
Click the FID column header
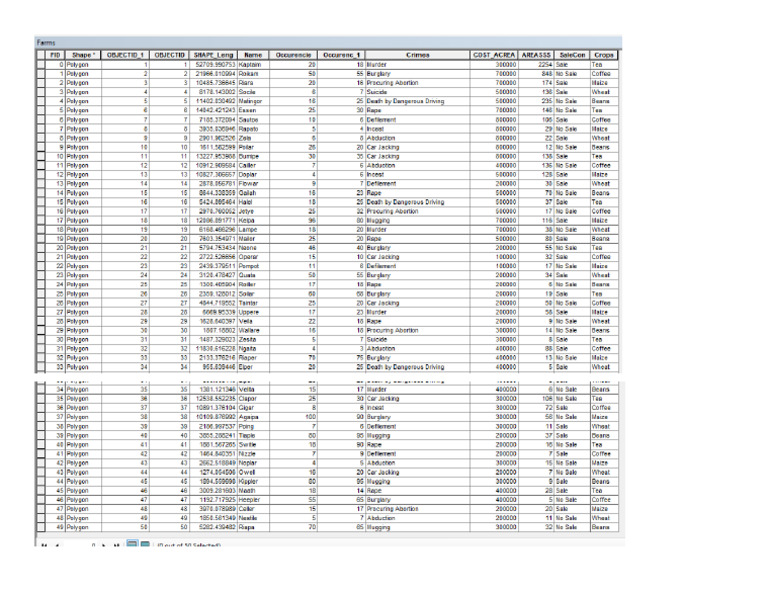coord(55,55)
